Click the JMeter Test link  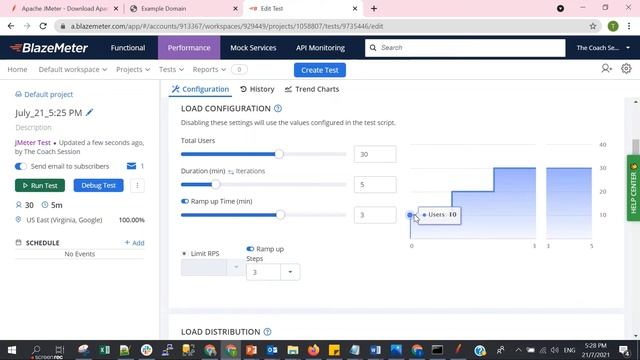click(33, 142)
